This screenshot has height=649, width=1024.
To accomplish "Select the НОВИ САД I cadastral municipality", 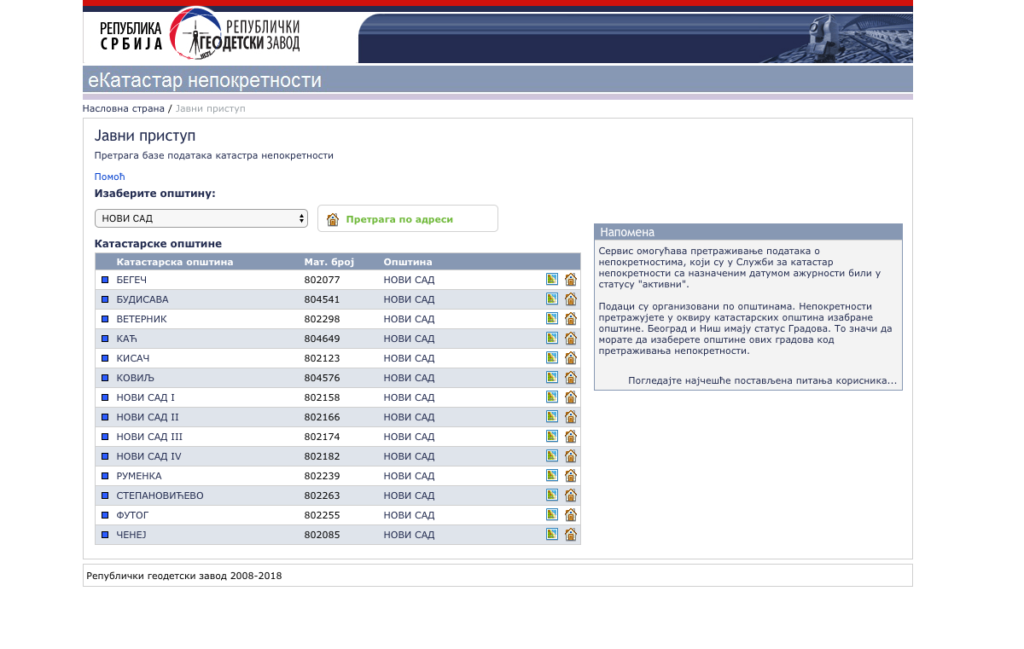I will (146, 397).
